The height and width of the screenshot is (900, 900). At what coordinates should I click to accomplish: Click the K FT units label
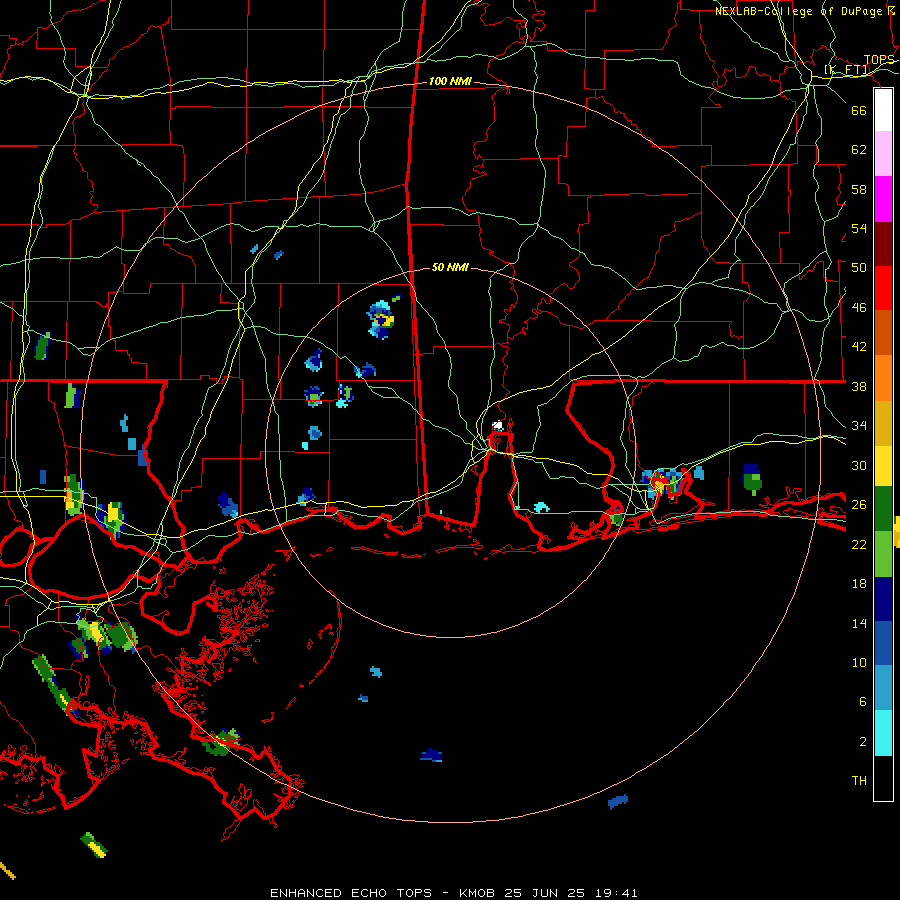[847, 70]
